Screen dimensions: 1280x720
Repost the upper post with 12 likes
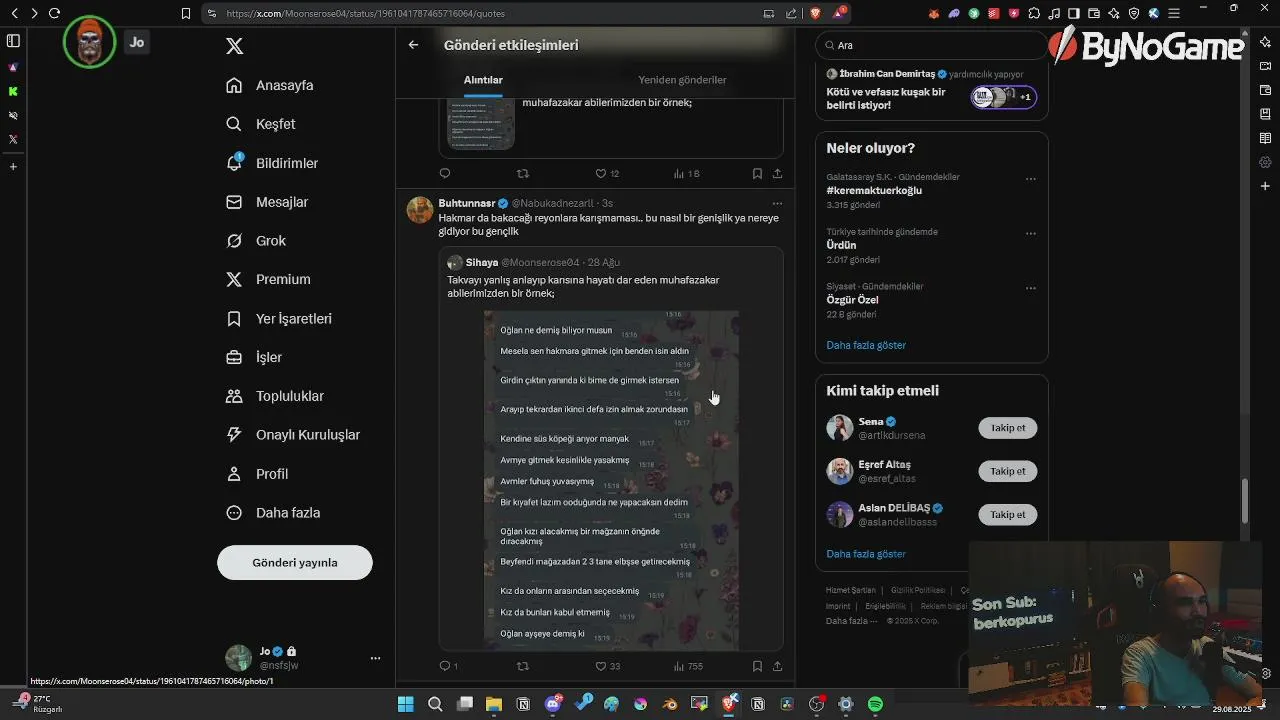522,173
